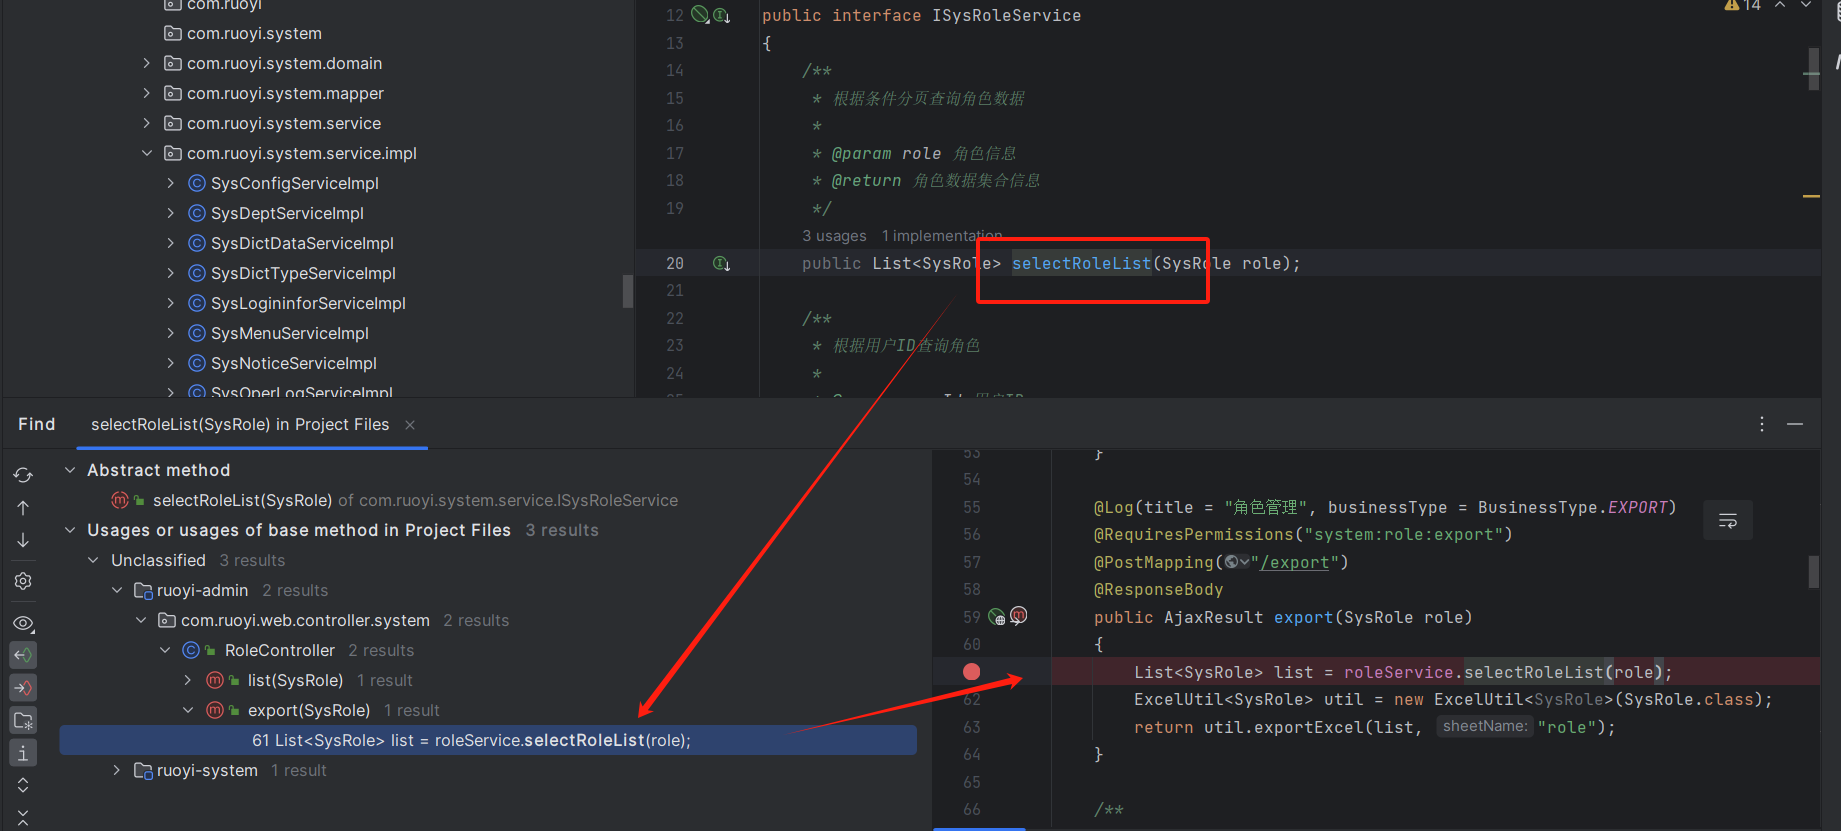Open the view options eye icon
This screenshot has height=831, width=1841.
[x=23, y=623]
